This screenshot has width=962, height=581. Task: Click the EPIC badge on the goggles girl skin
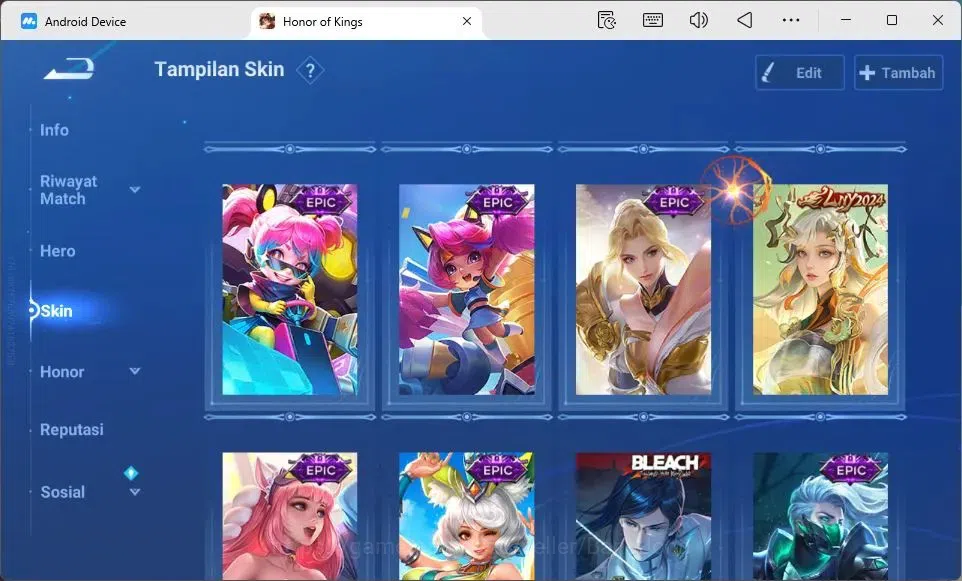point(320,201)
